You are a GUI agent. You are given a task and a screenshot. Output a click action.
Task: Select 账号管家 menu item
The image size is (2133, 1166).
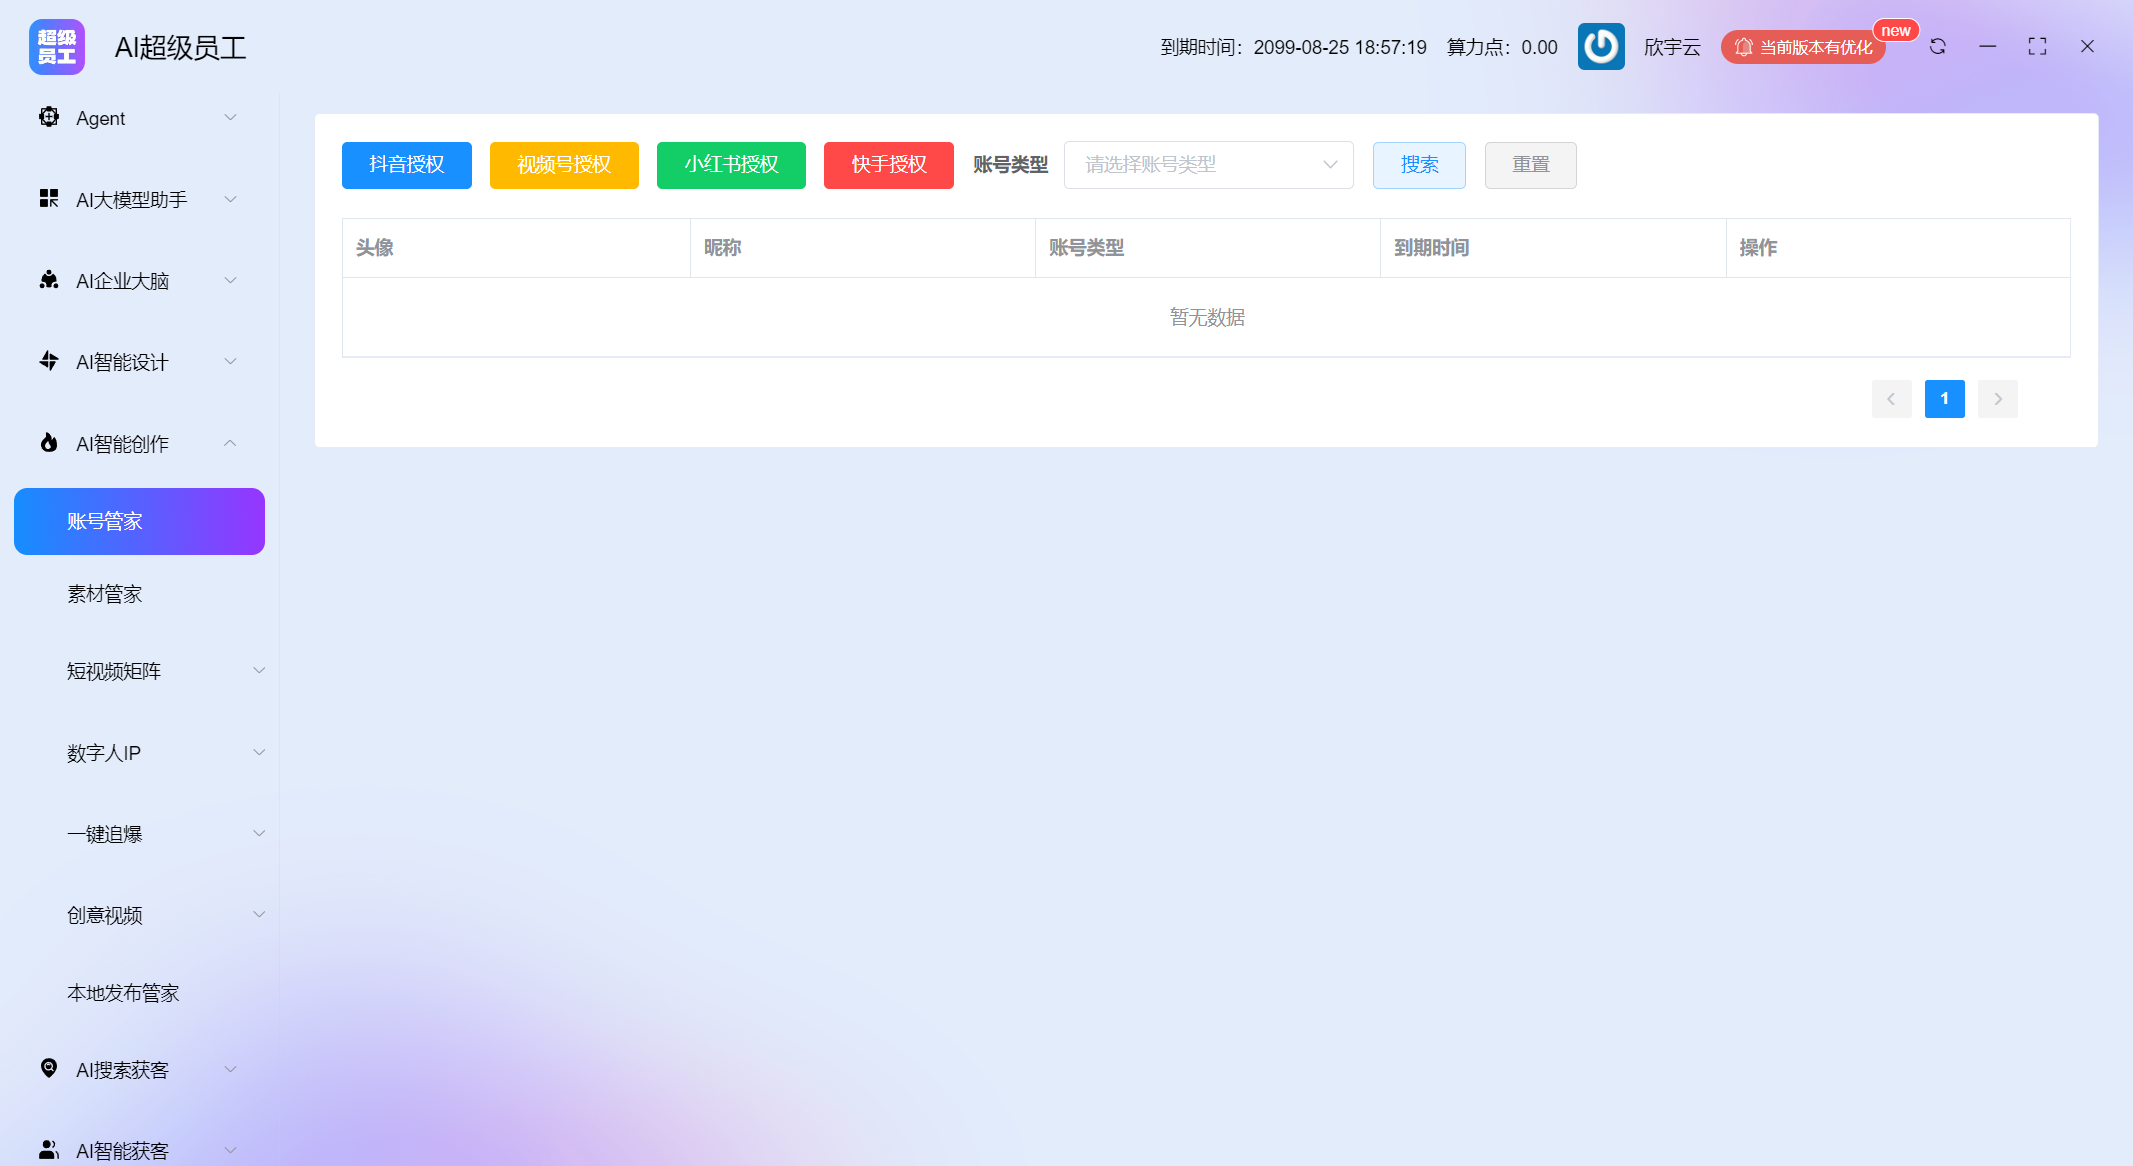(x=139, y=521)
